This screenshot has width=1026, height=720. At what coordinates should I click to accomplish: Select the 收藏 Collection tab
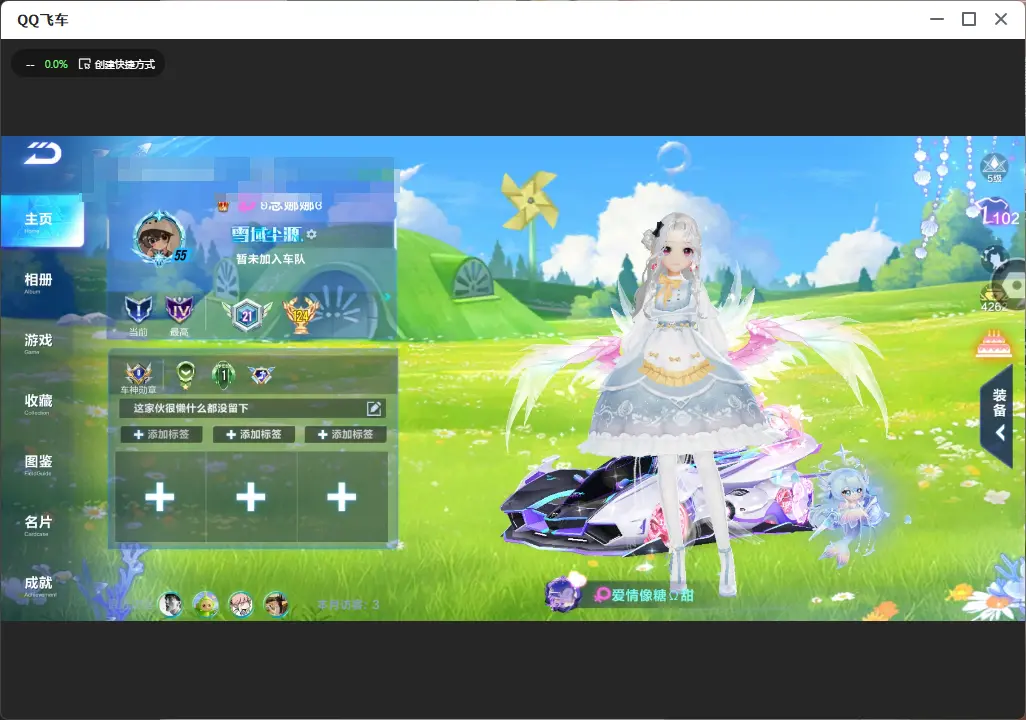coord(38,404)
